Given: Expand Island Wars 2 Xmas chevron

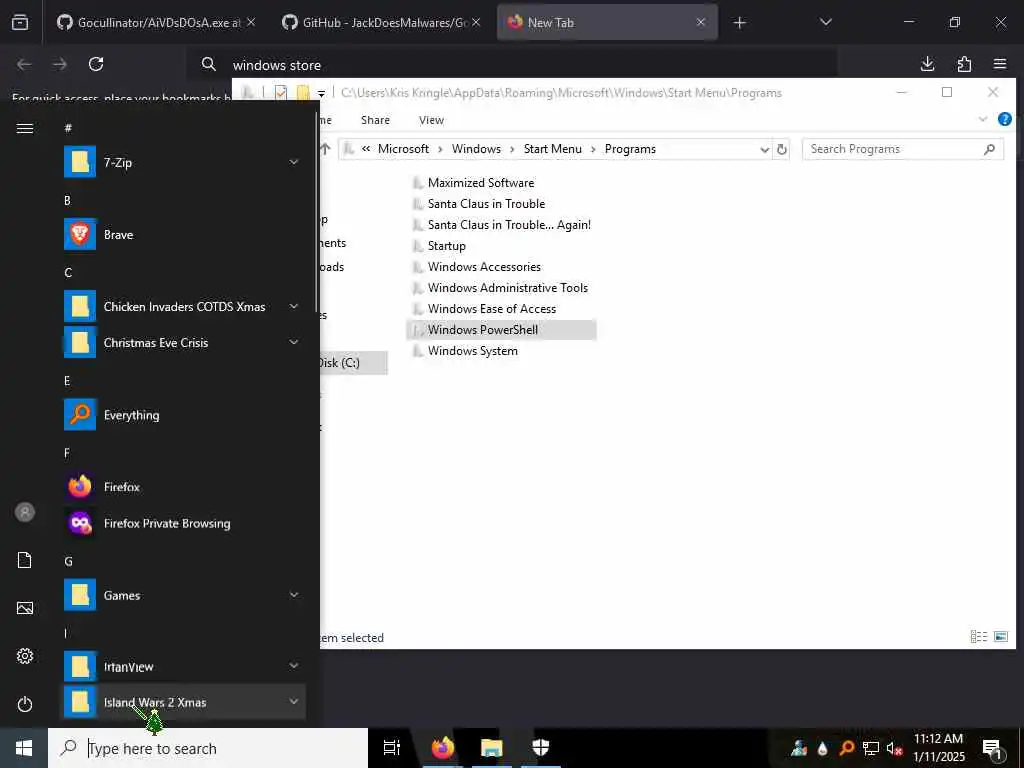Looking at the screenshot, I should coord(294,702).
